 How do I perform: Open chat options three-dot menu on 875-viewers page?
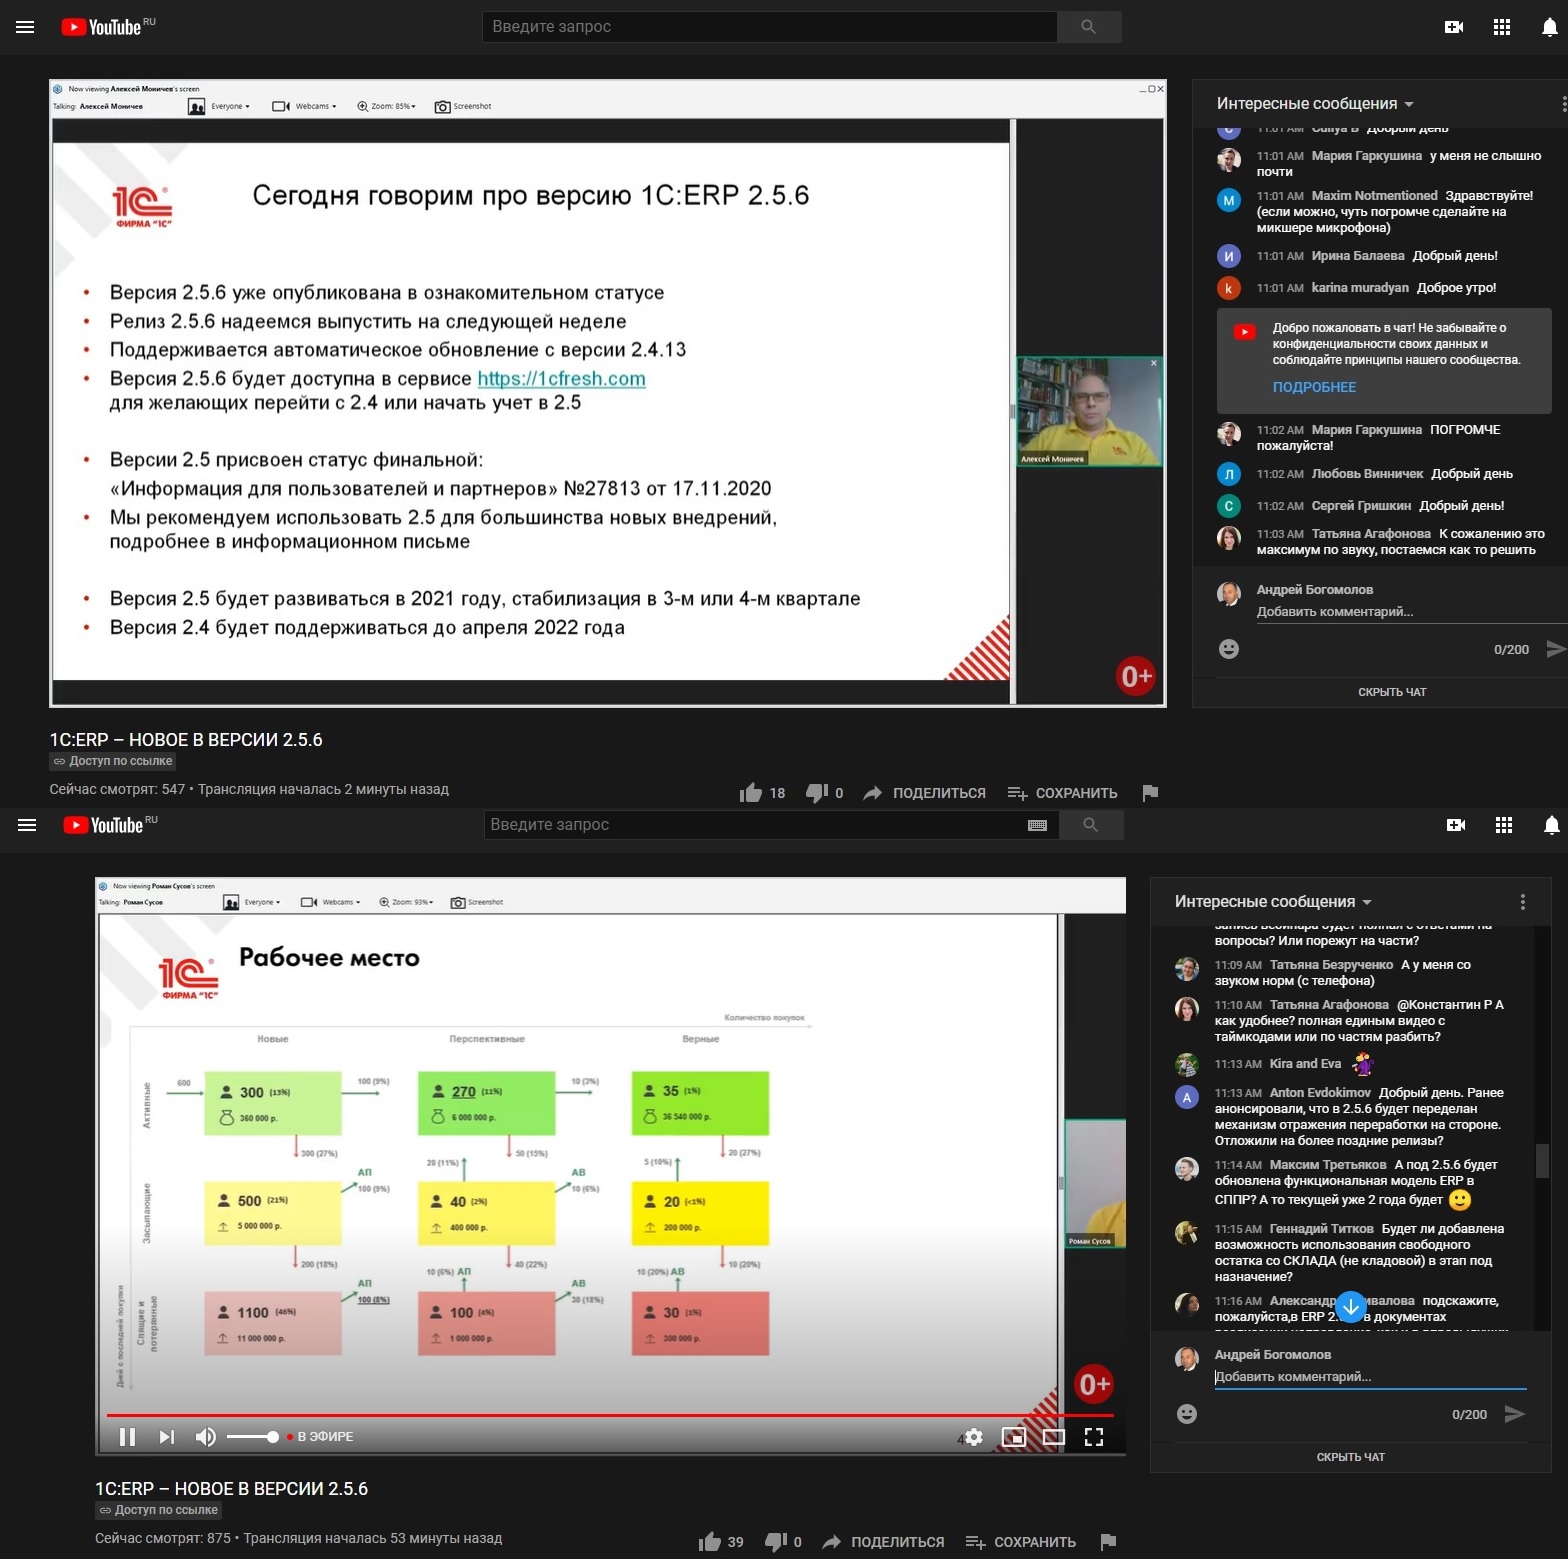click(1522, 902)
